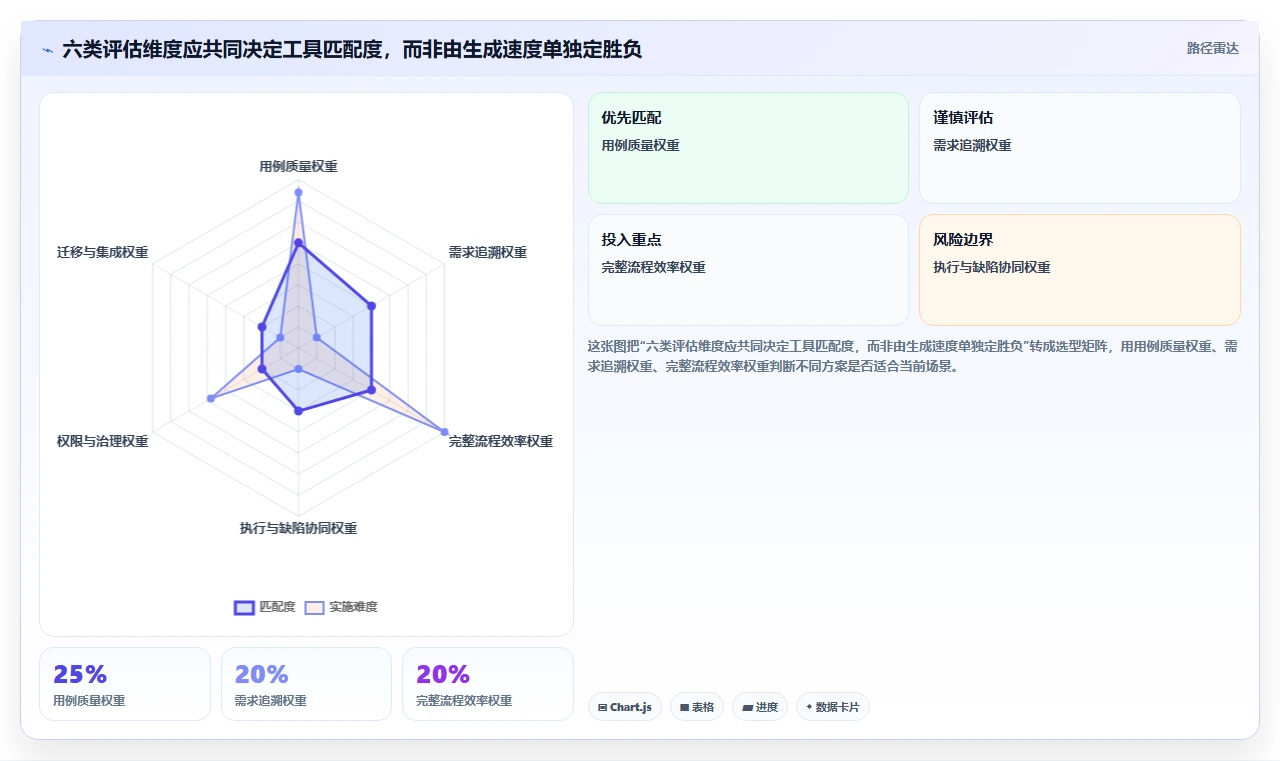This screenshot has height=761, width=1280.
Task: Select the 进度 tag
Action: [760, 707]
